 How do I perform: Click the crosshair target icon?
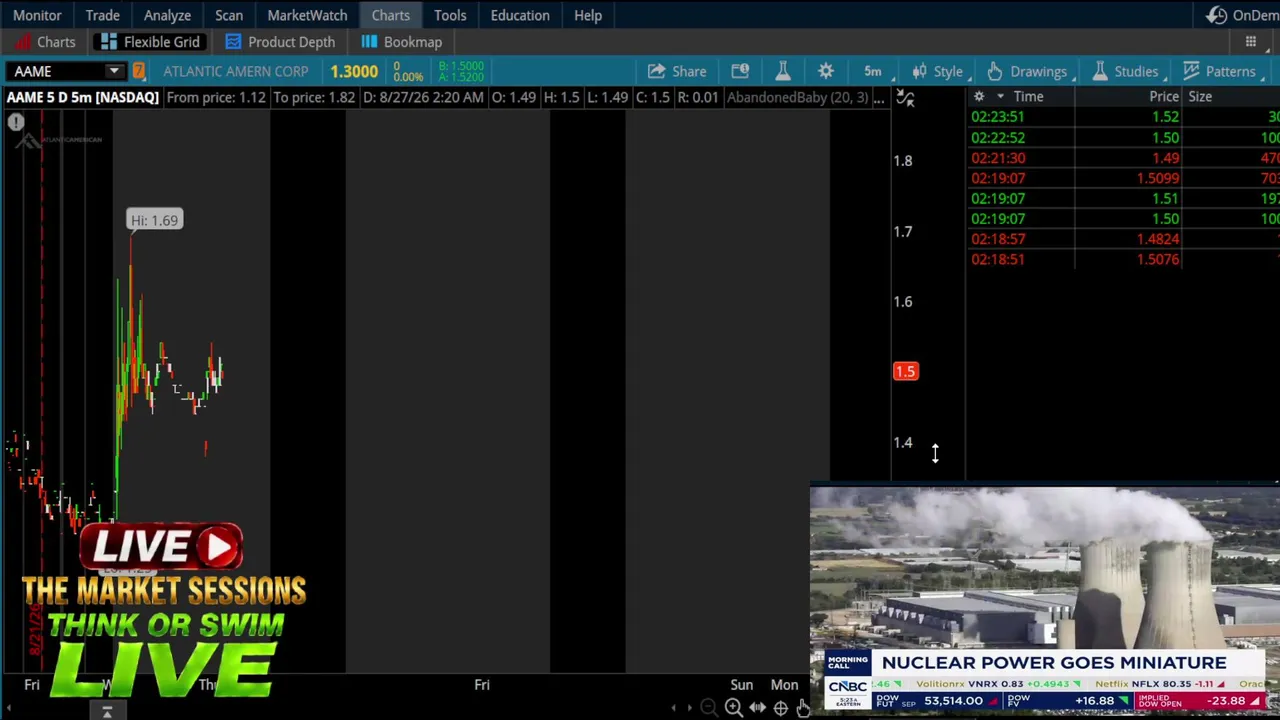point(781,708)
